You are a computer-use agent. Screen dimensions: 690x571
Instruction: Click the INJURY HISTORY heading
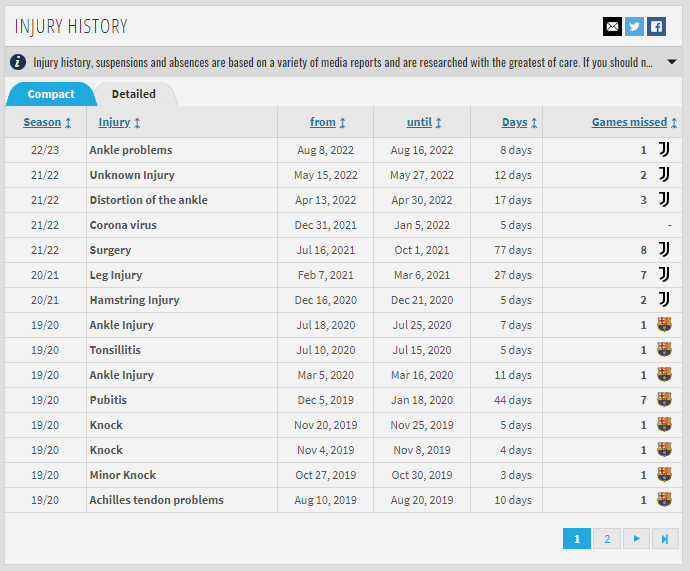click(71, 26)
